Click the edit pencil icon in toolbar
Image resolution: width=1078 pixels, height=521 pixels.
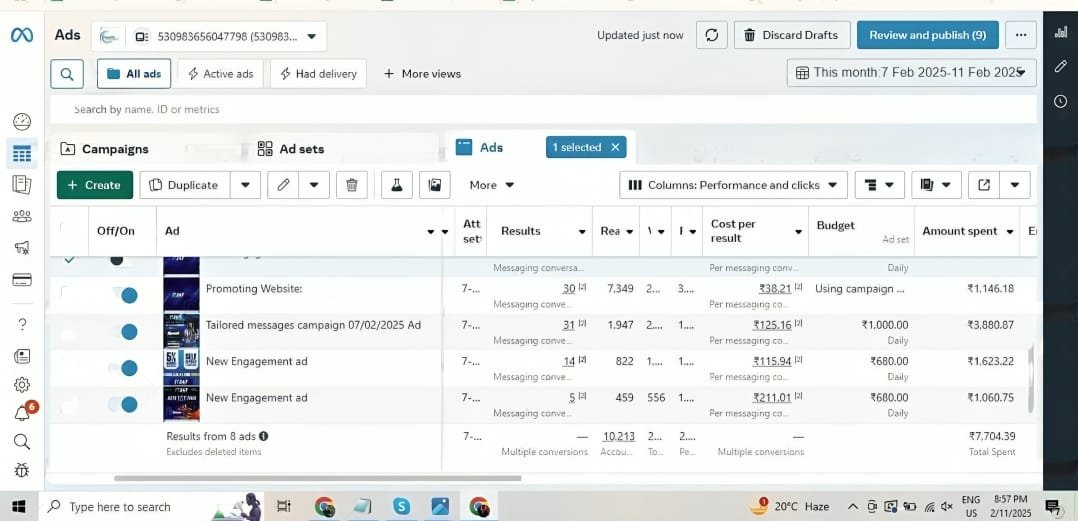coord(283,185)
